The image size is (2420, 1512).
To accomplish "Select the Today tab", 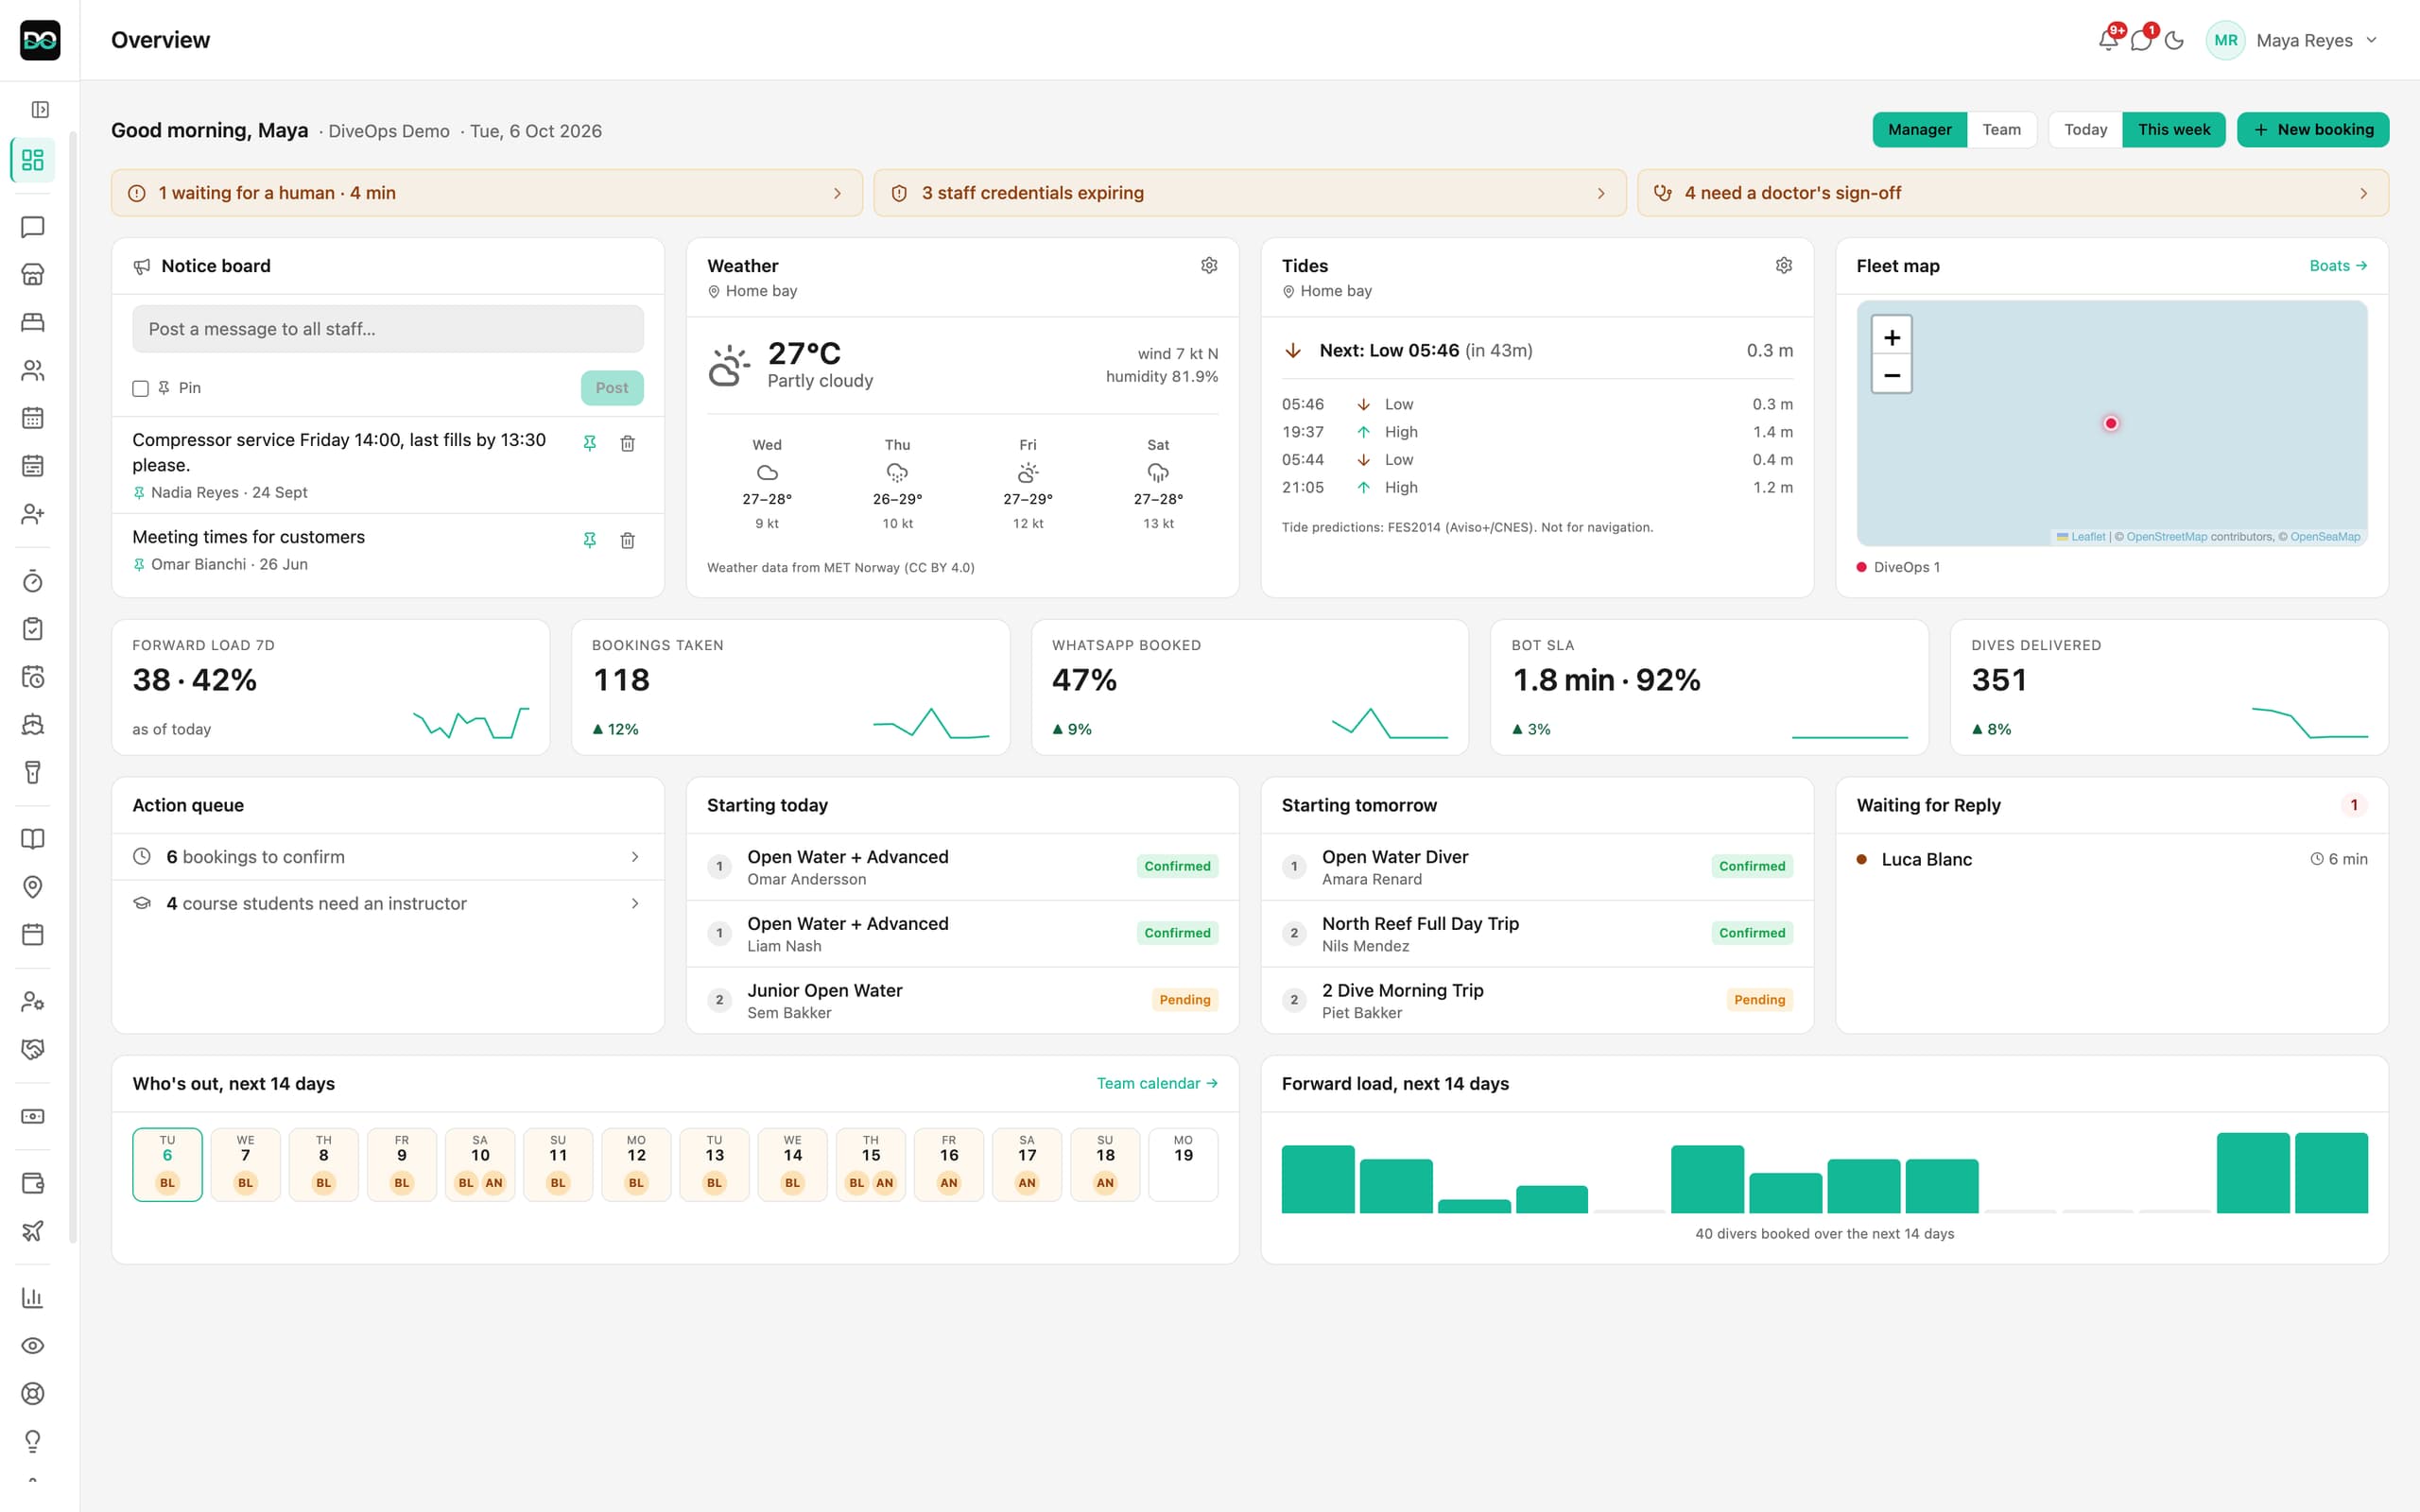I will pyautogui.click(x=2085, y=129).
